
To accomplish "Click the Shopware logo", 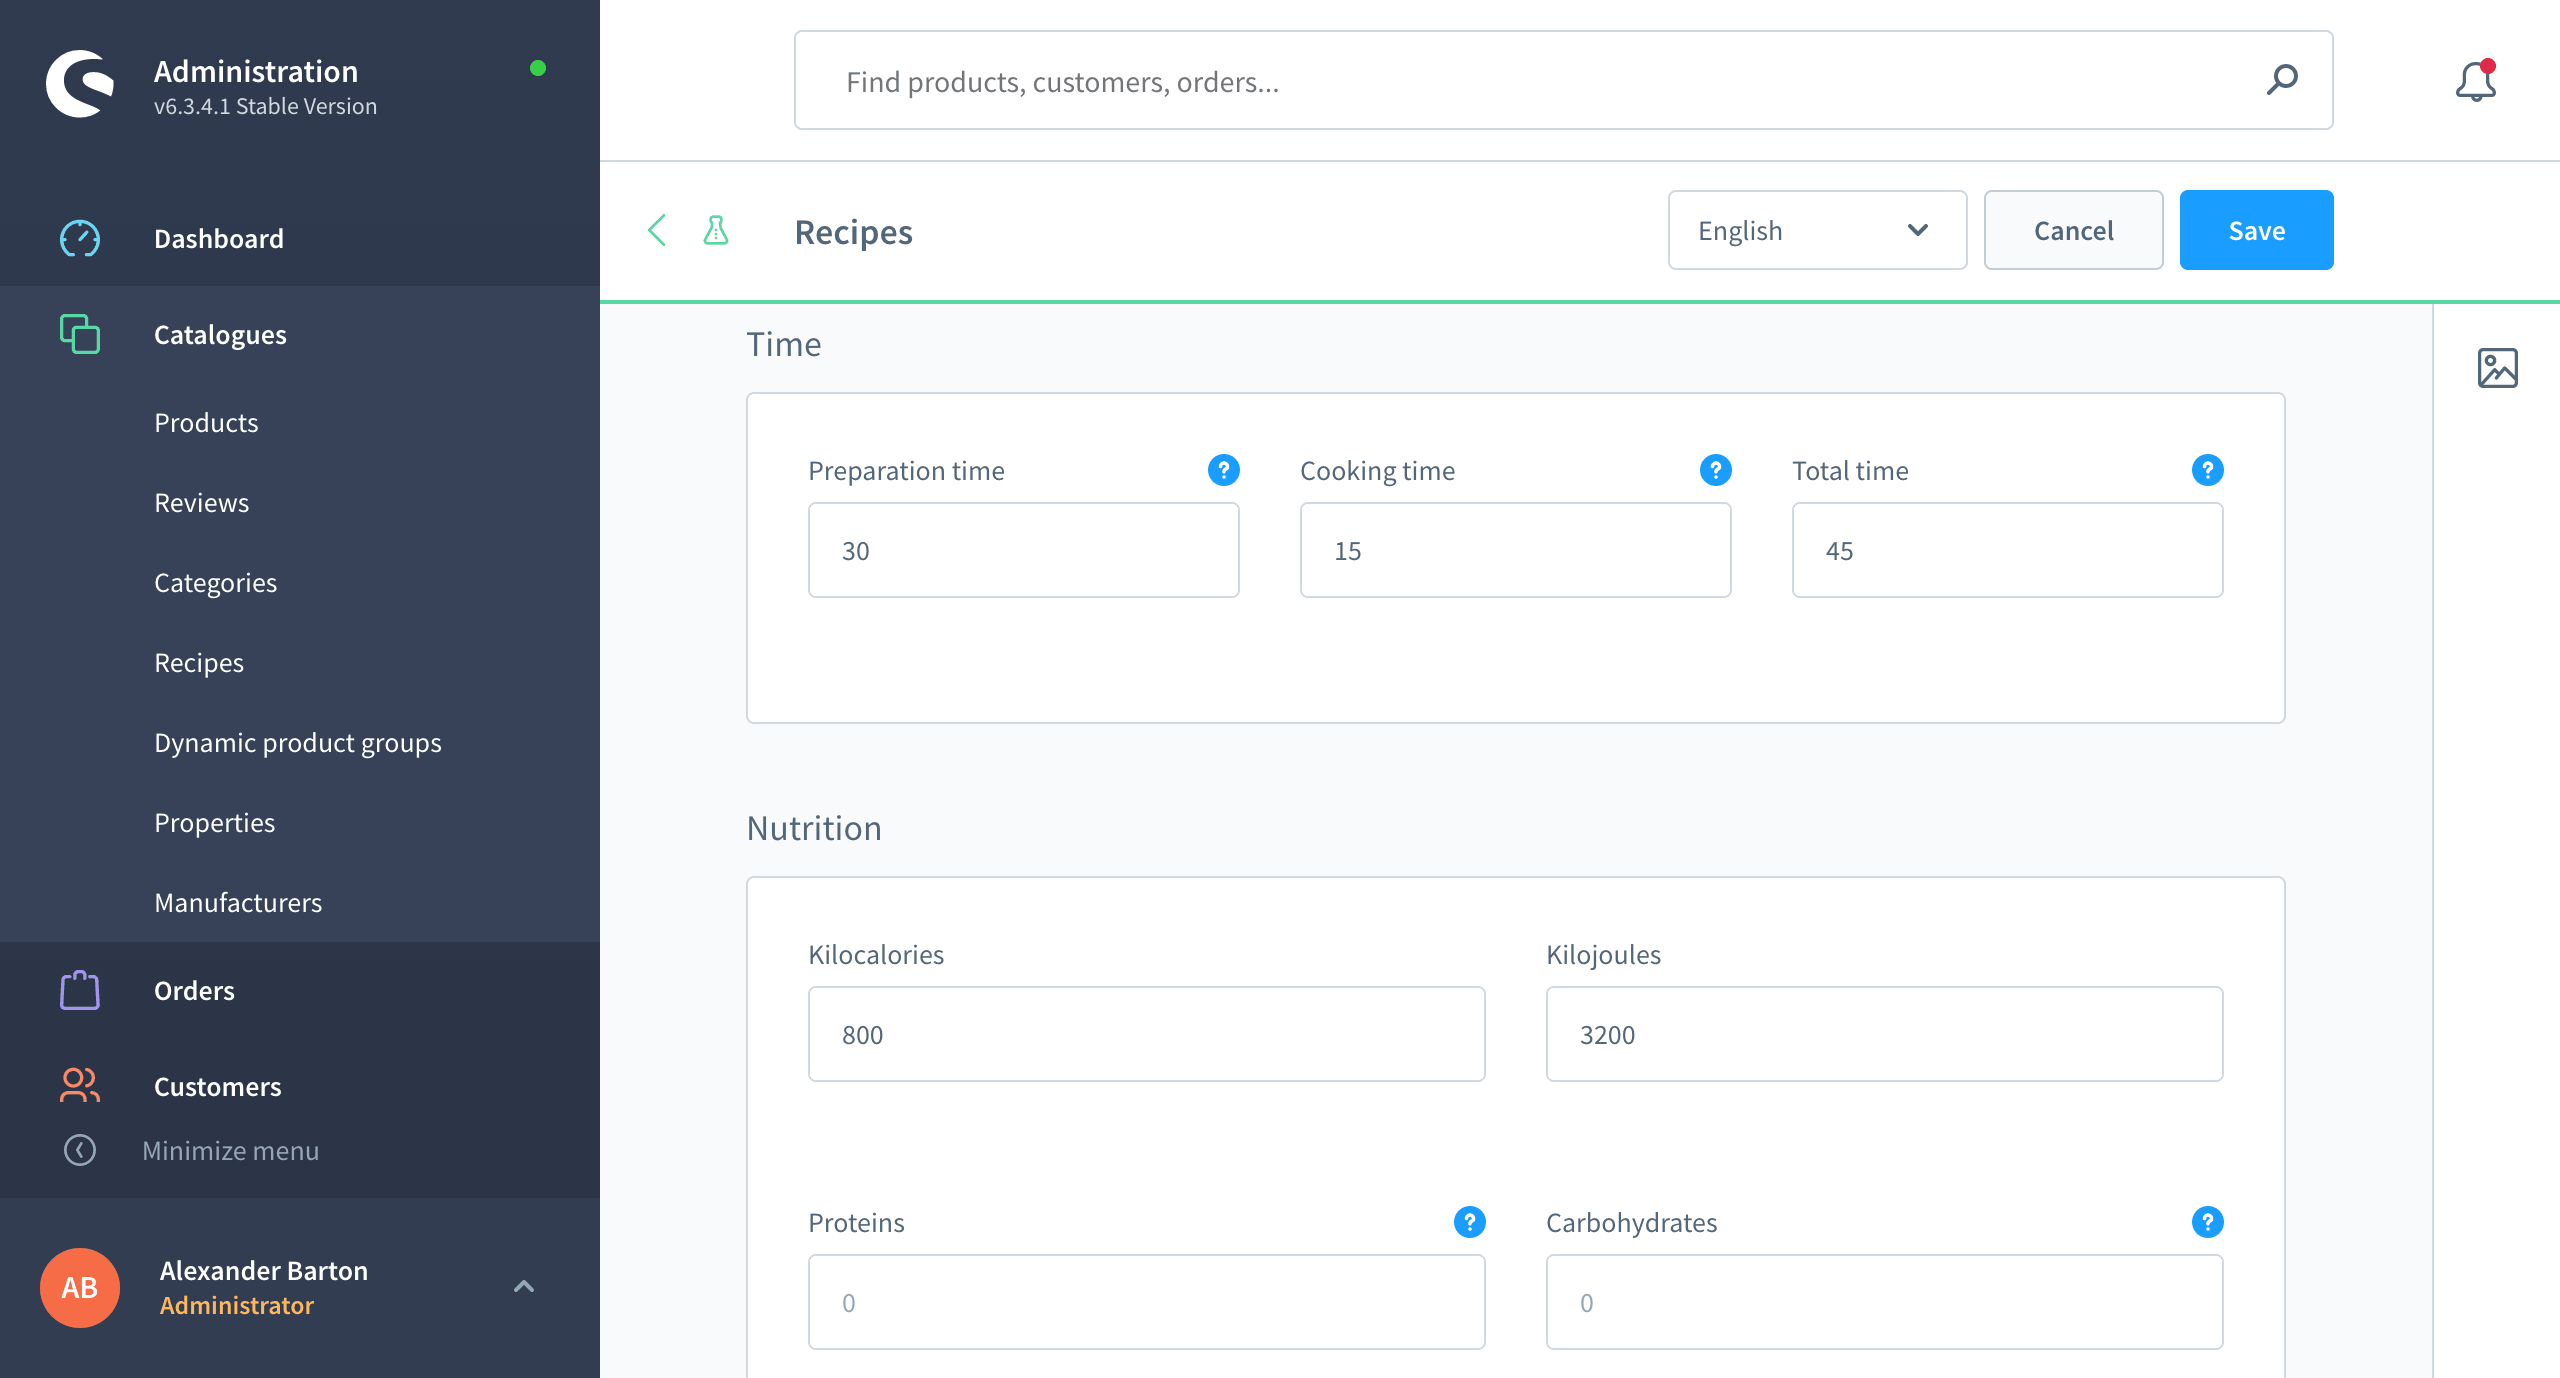I will 80,84.
